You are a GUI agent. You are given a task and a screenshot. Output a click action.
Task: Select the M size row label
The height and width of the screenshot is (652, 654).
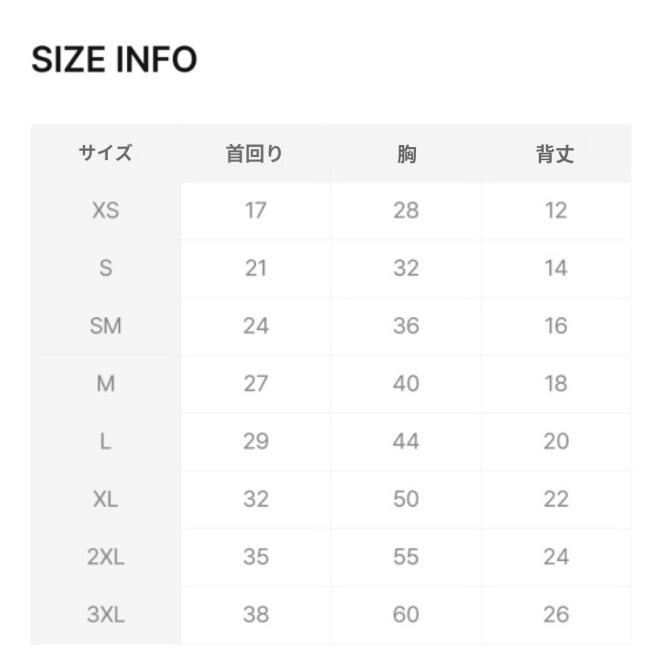click(105, 384)
